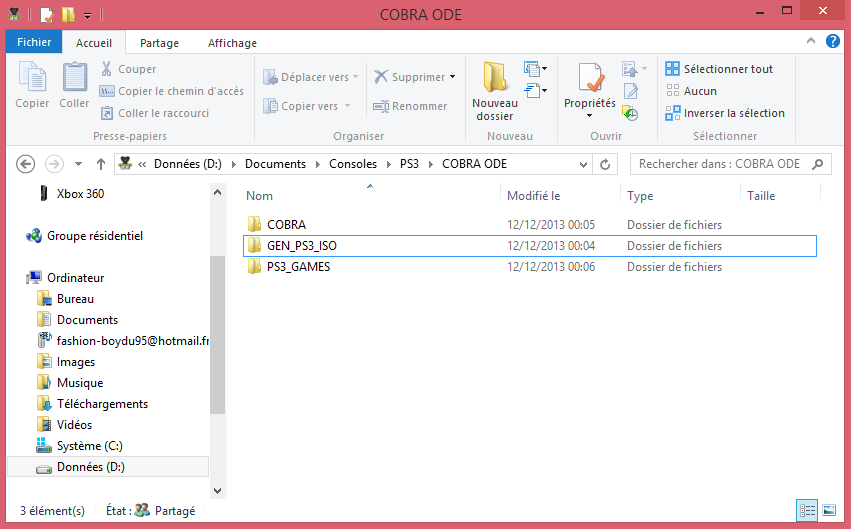Click Aucun to deselect all
This screenshot has width=851, height=529.
click(691, 91)
